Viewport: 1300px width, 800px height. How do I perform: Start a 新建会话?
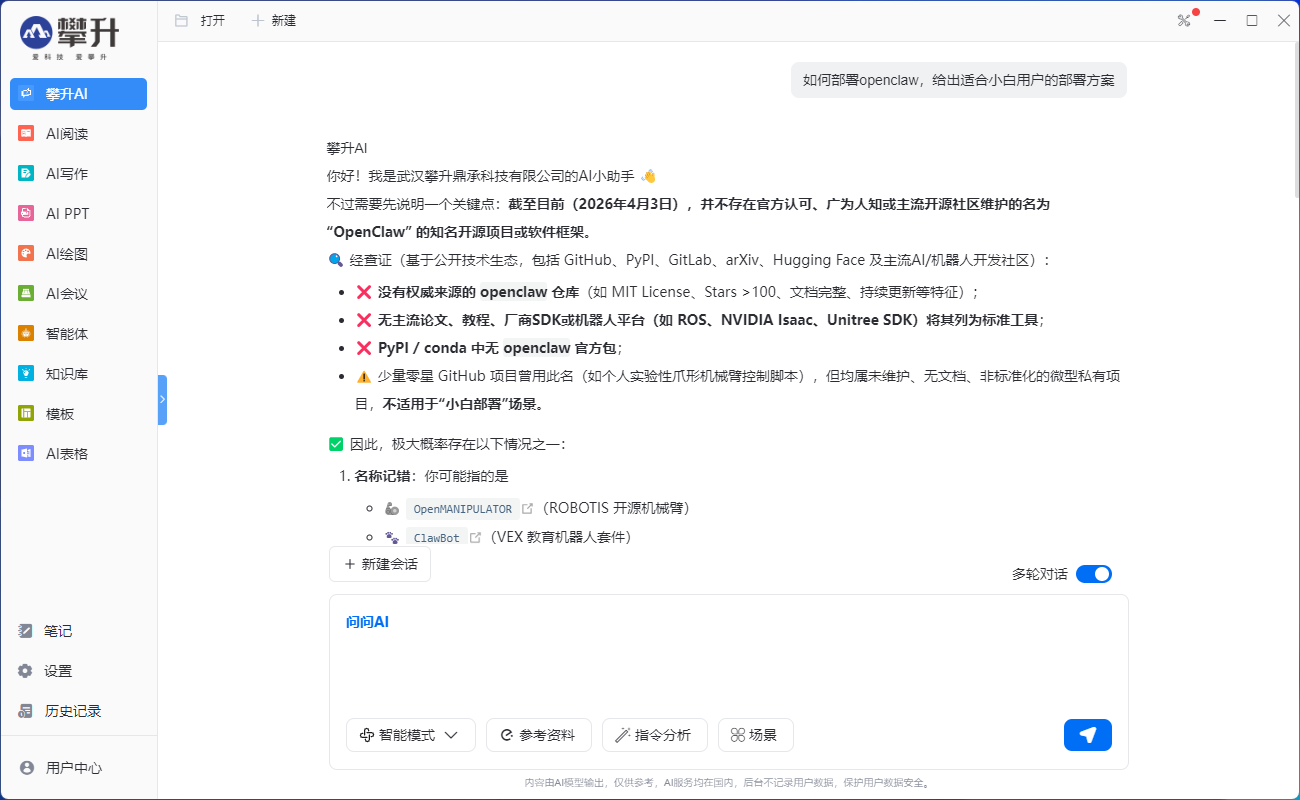[x=380, y=564]
